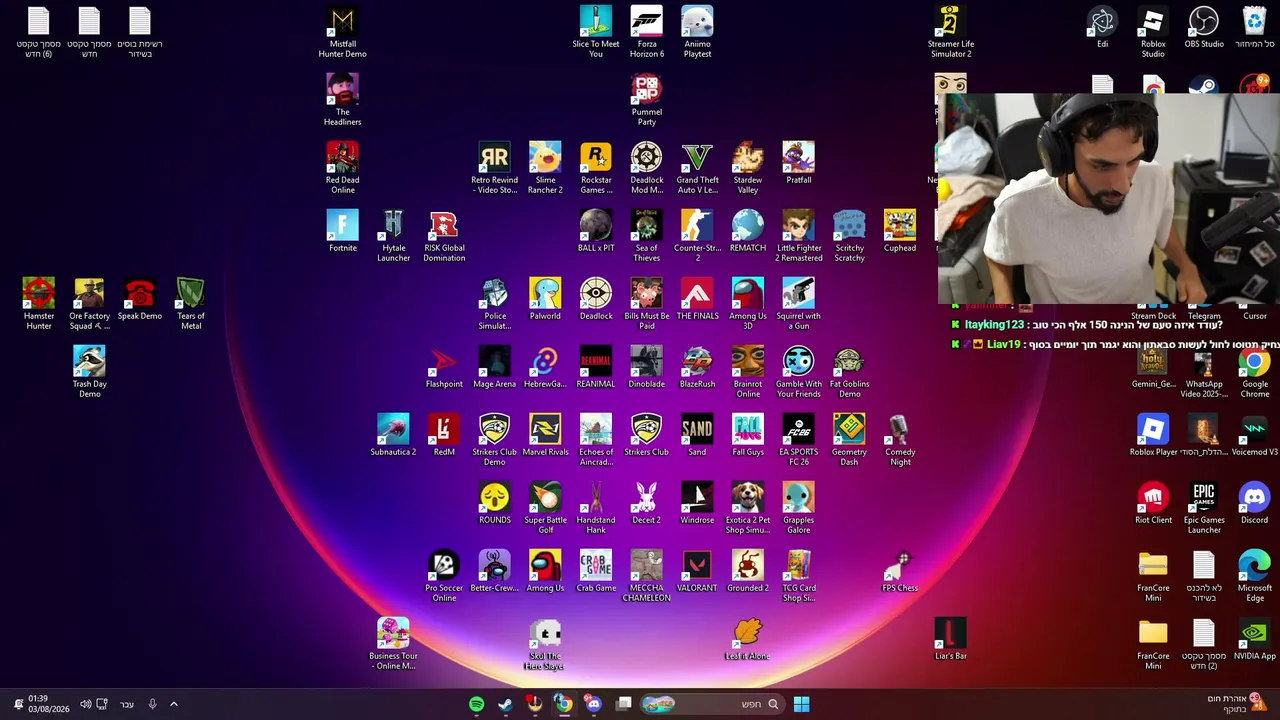
Task: Select the Microsoft Edge desktop shortcut
Action: pos(1254,576)
